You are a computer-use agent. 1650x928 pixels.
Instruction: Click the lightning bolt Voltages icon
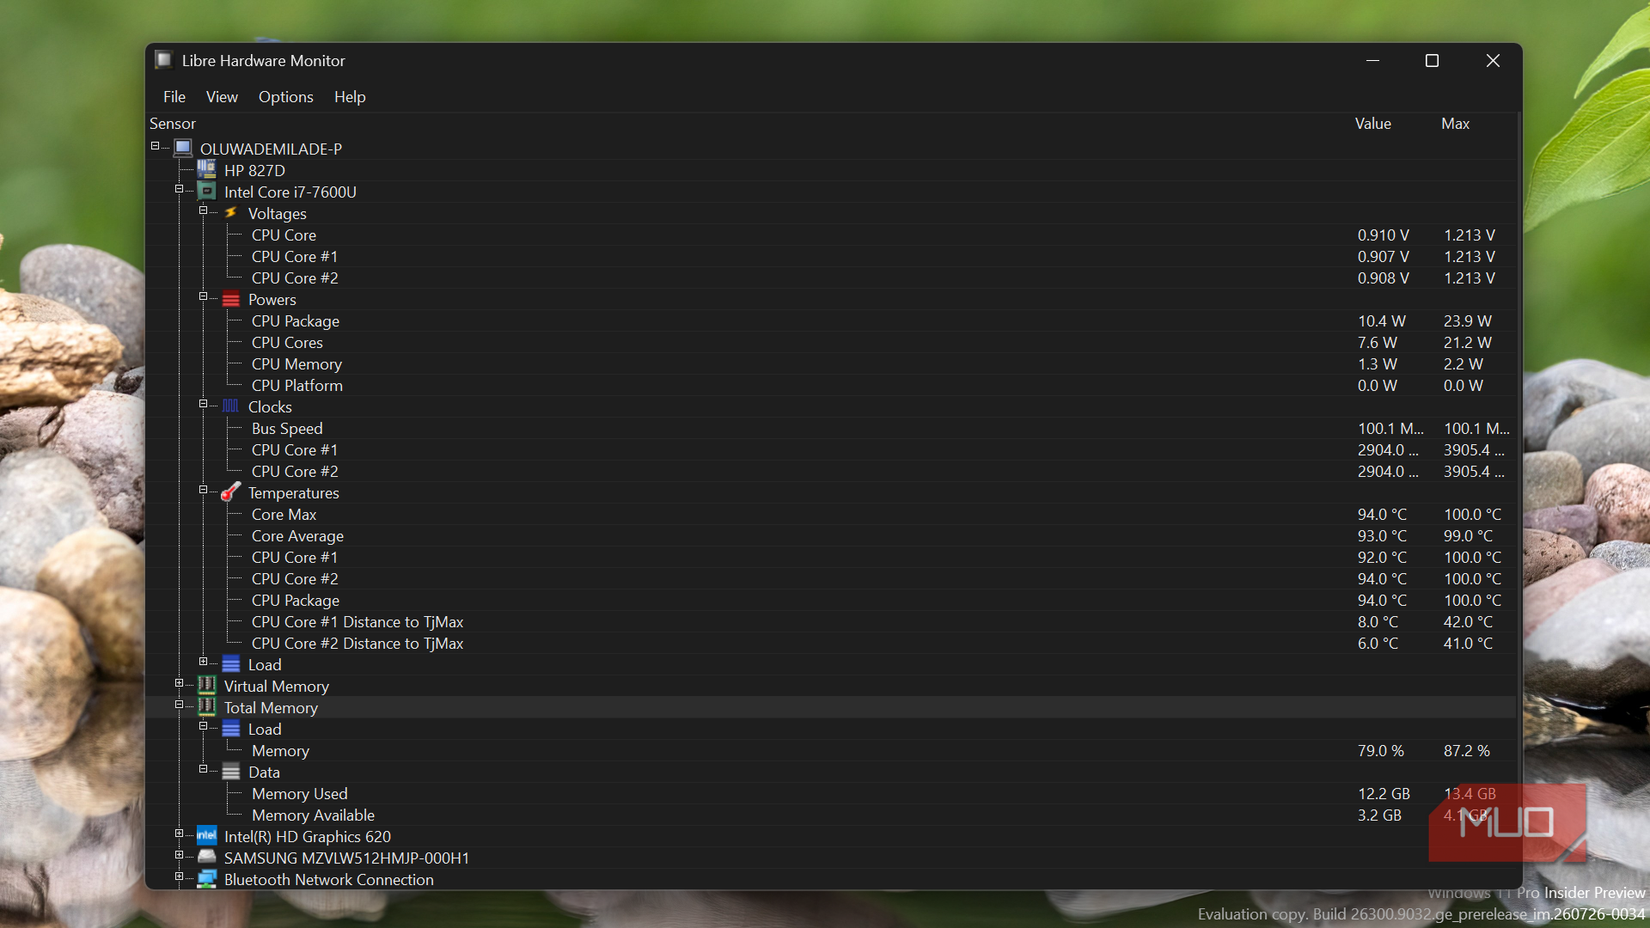(231, 213)
